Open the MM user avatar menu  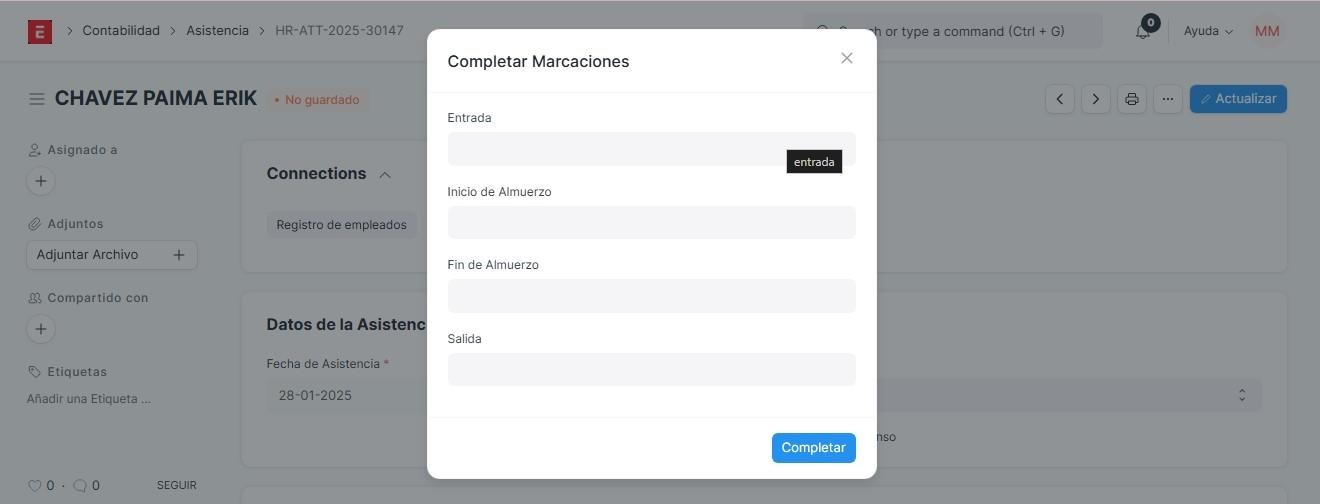point(1266,31)
